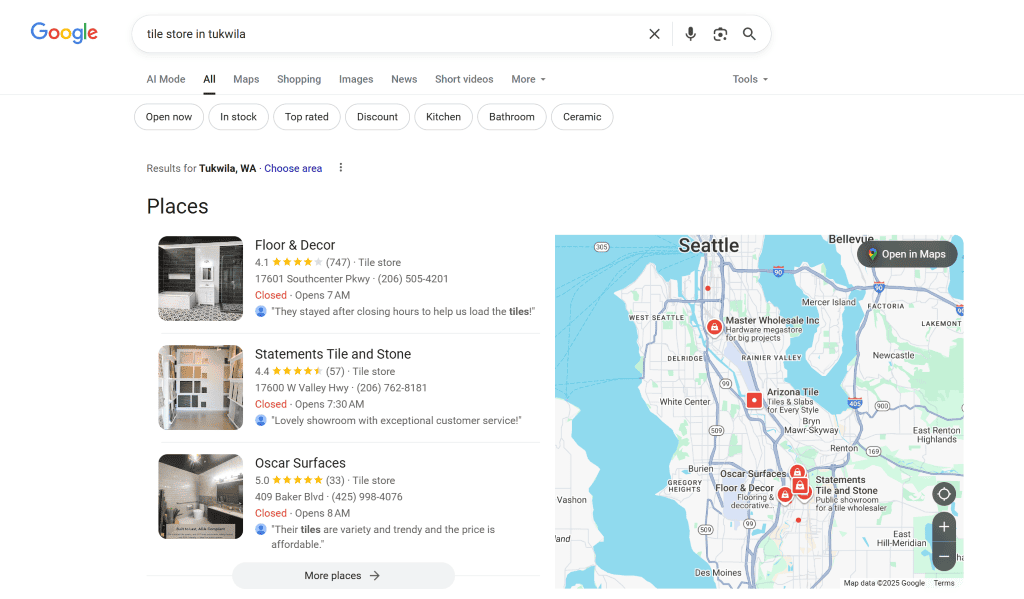
Task: Toggle the In stock filter chip
Action: point(238,117)
